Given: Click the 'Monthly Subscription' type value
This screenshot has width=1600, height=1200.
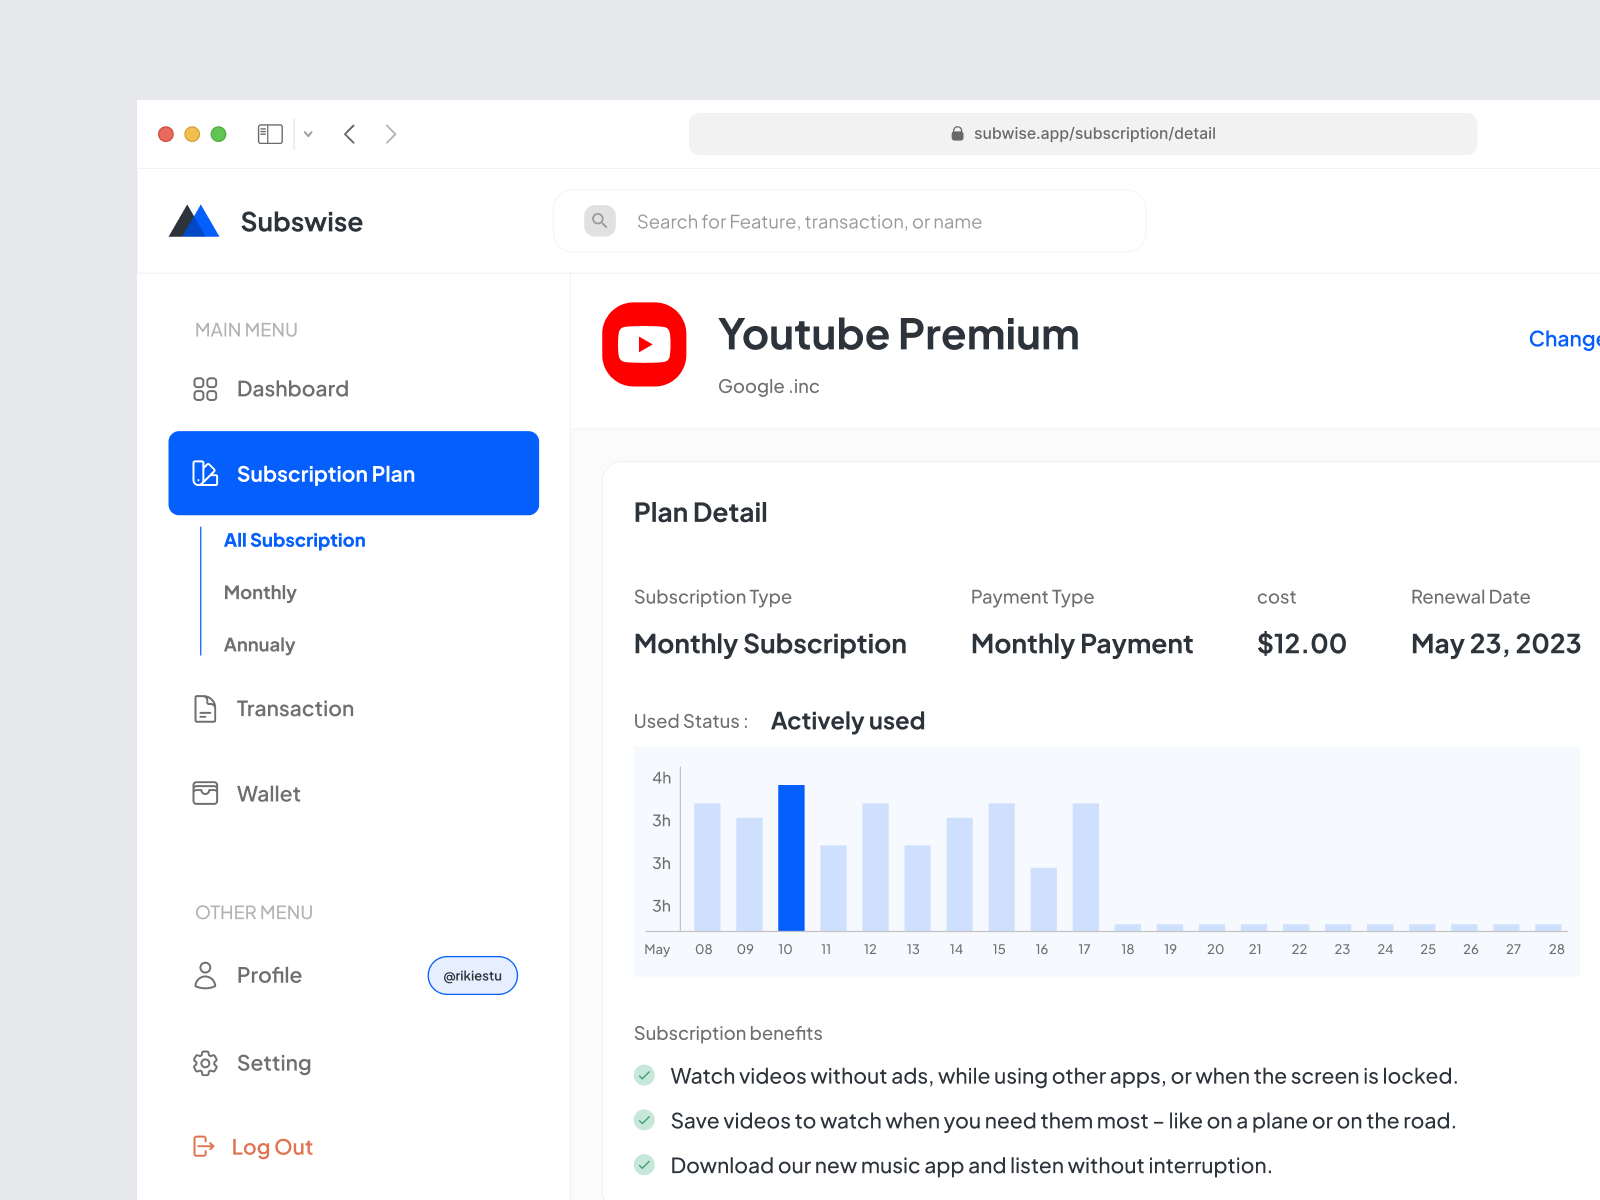Looking at the screenshot, I should click(770, 643).
